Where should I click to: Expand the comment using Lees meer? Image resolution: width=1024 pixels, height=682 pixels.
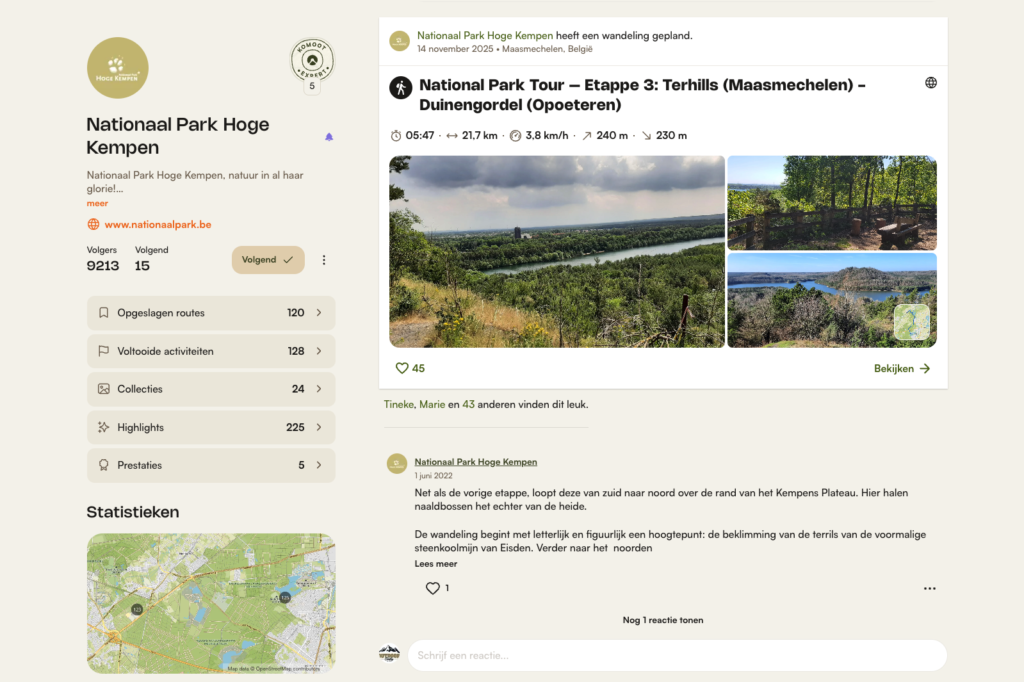click(434, 563)
